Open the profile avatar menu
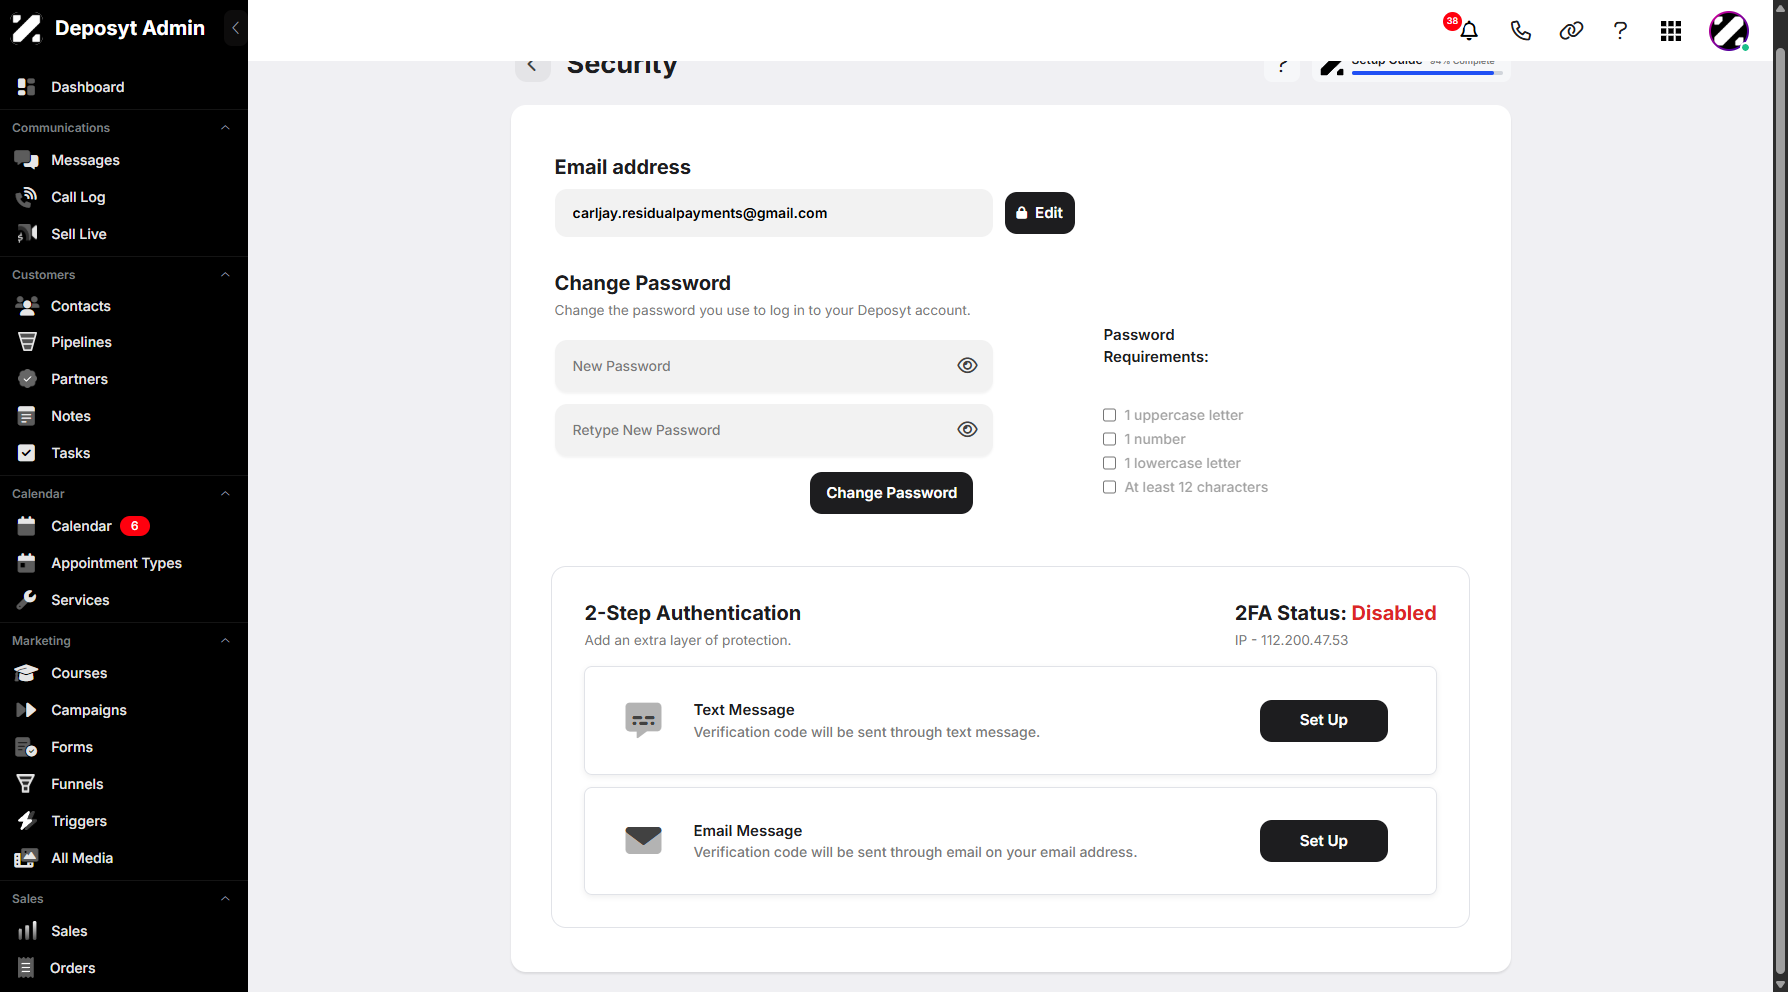Screen dimensions: 1788x992 coord(1729,31)
